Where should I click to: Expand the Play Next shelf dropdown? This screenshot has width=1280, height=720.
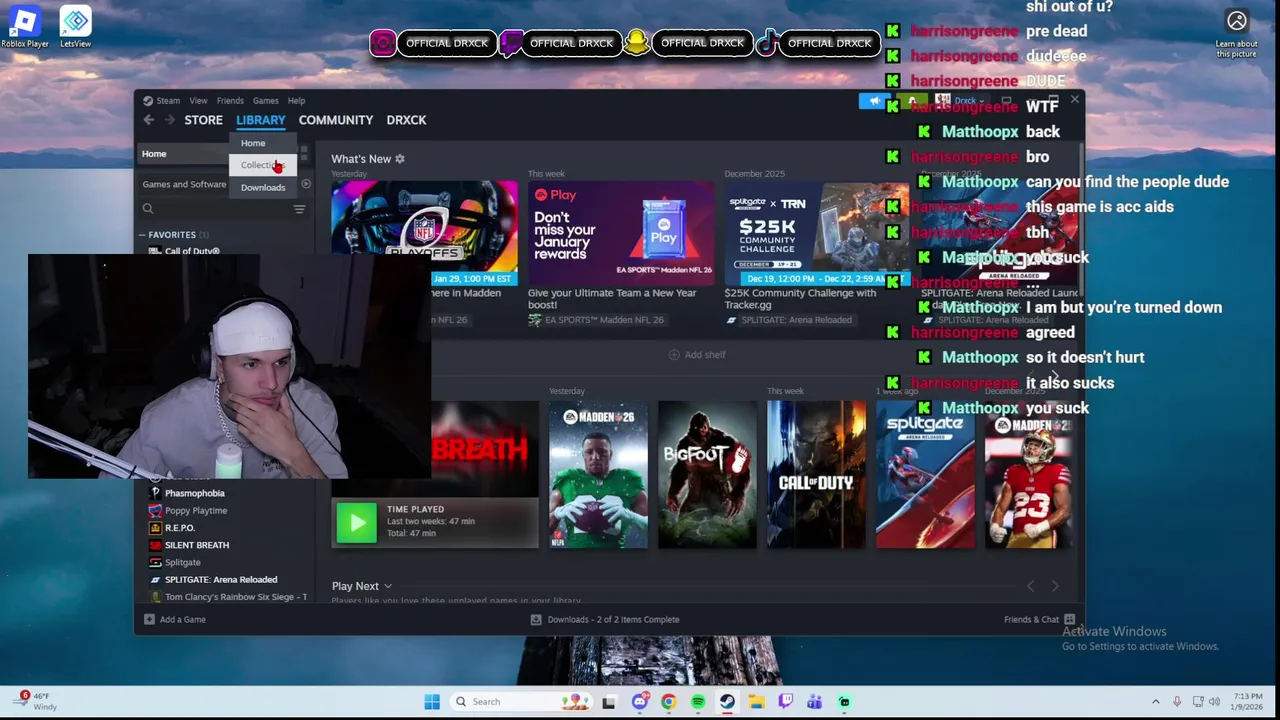[388, 587]
